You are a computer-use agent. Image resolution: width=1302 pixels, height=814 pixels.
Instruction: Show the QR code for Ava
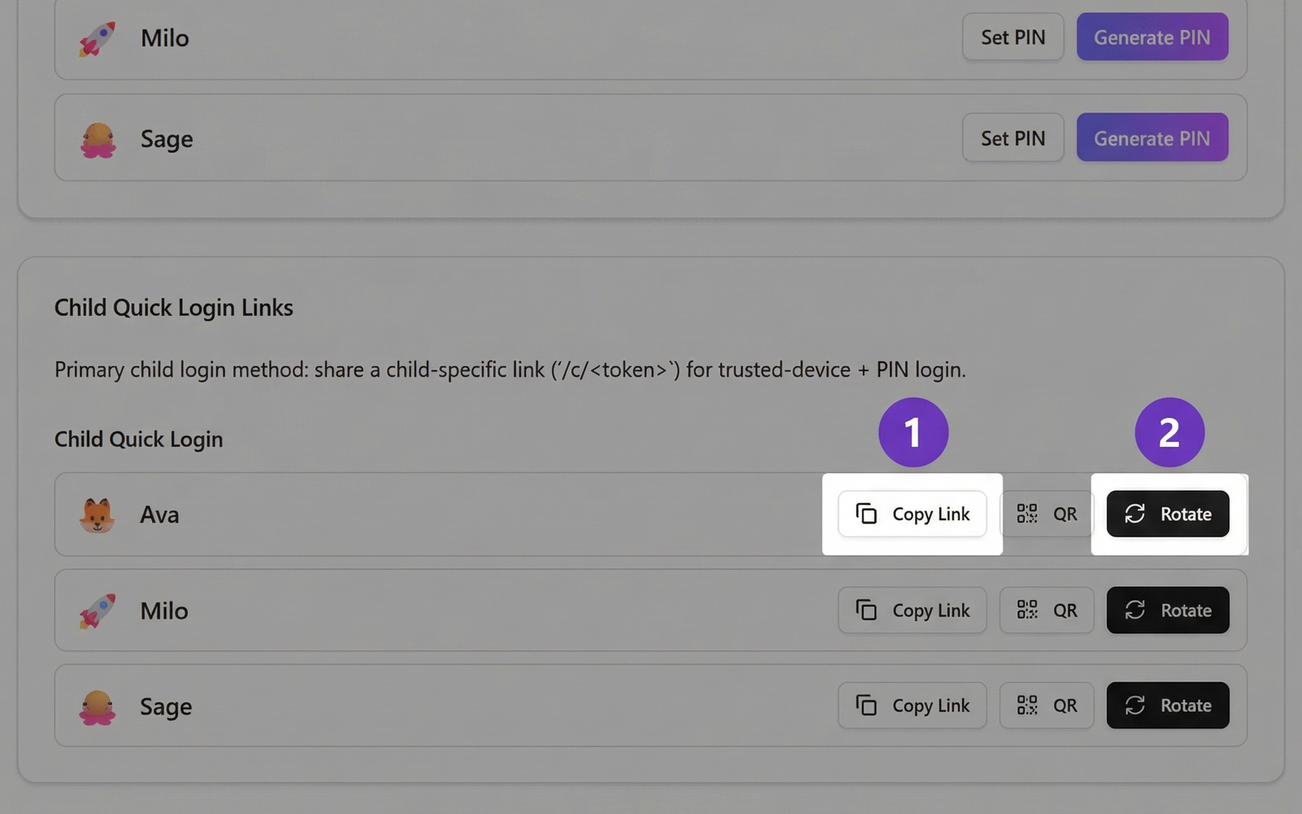1046,513
